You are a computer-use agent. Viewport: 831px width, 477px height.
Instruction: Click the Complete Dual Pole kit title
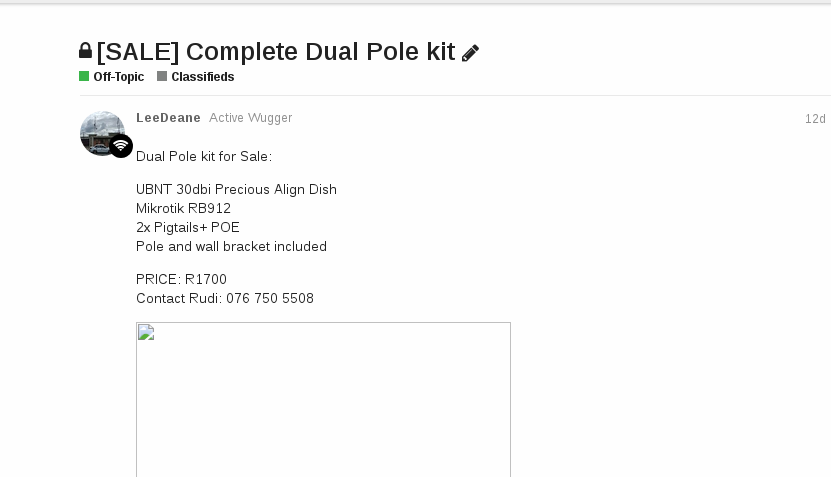(276, 52)
